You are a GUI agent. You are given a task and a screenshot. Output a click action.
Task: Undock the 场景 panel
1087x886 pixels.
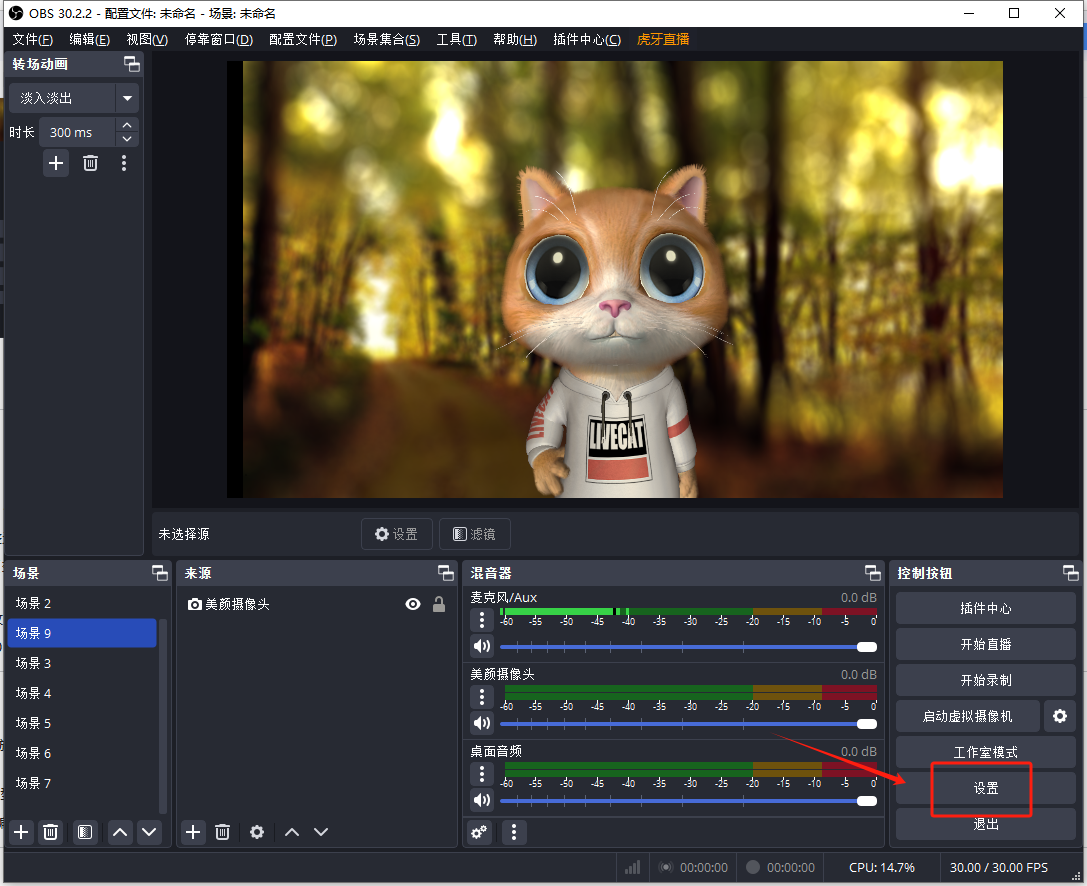coord(159,573)
